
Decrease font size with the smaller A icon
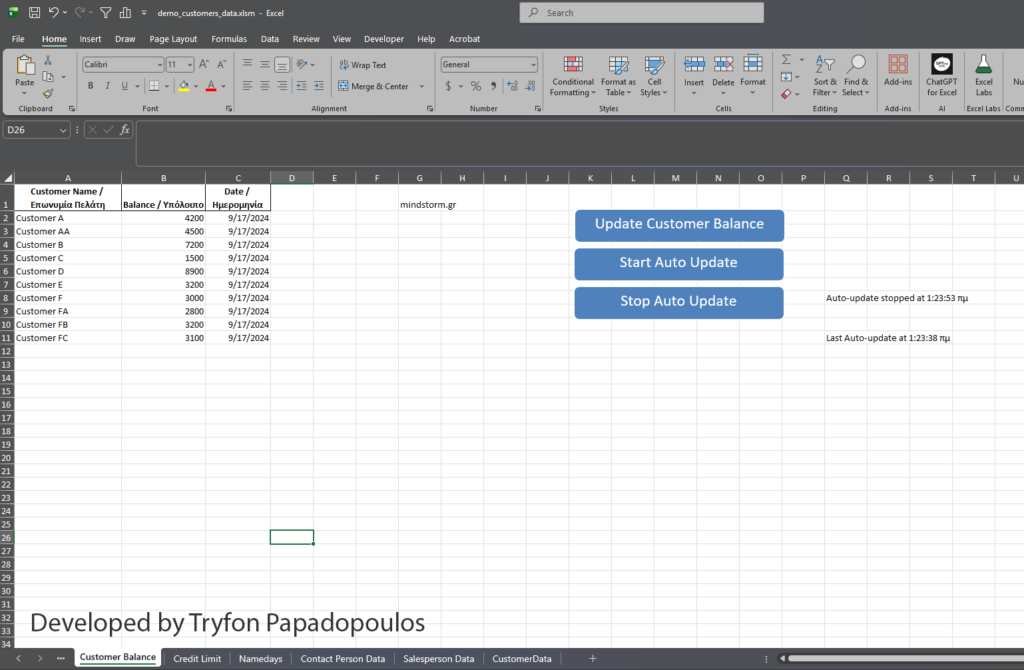[221, 64]
